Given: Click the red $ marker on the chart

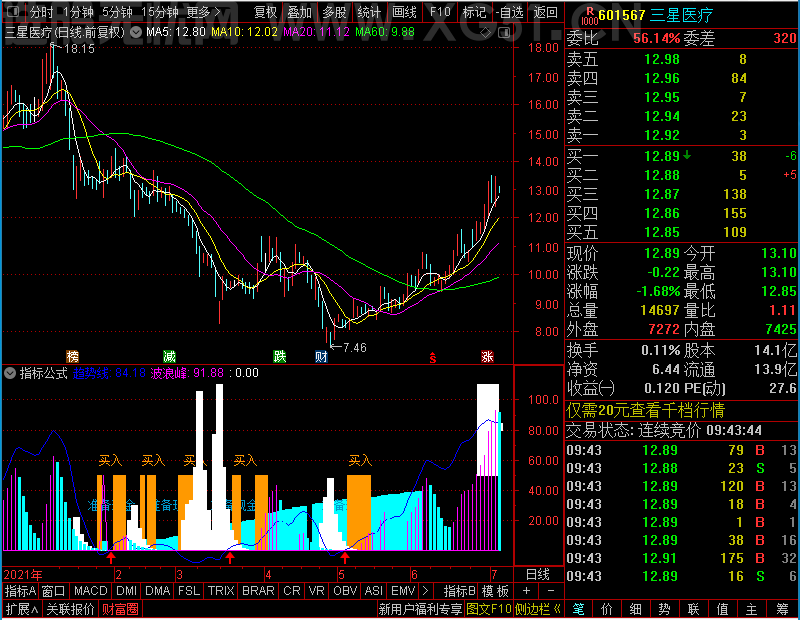Looking at the screenshot, I should point(433,358).
